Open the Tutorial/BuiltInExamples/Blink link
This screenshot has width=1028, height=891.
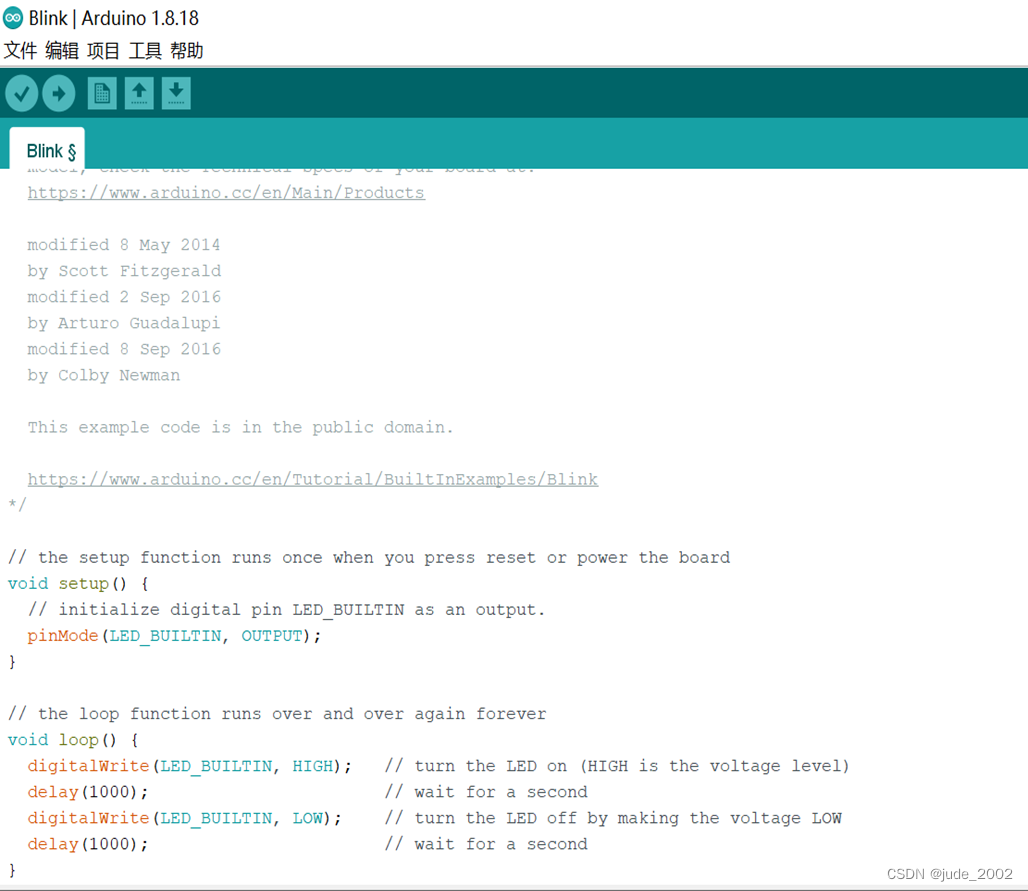pos(313,479)
